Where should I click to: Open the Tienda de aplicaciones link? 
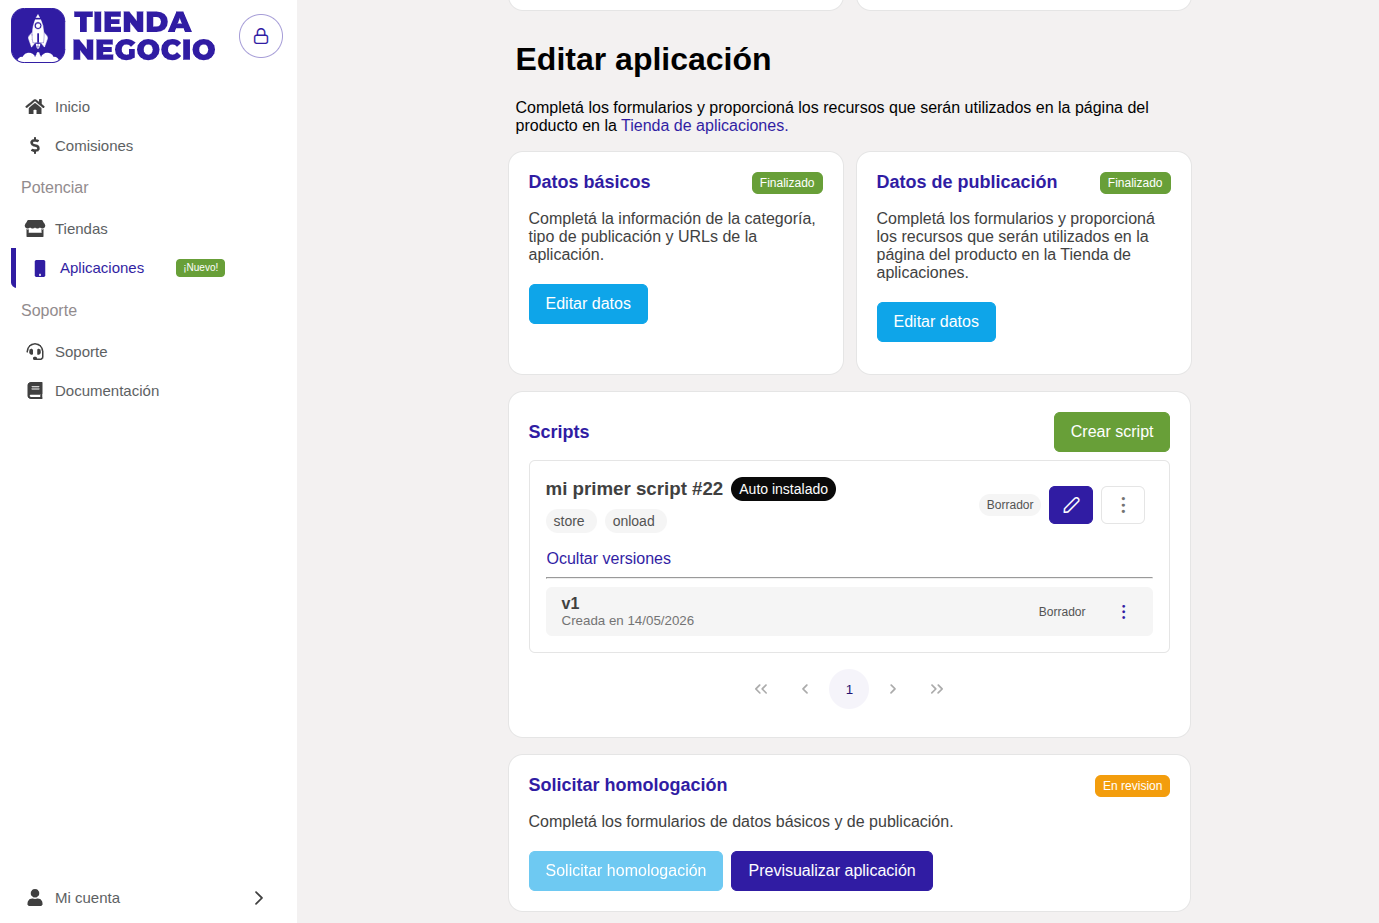click(x=704, y=126)
